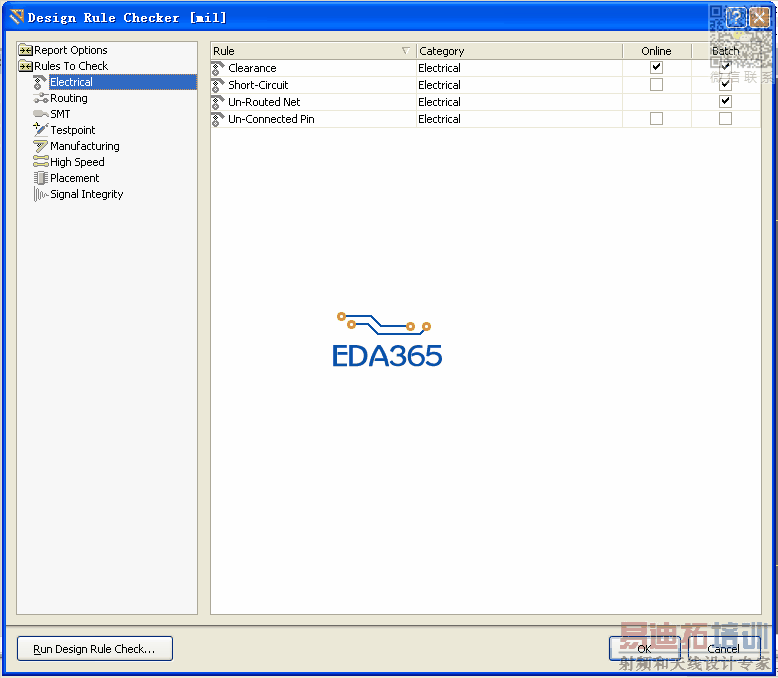Click the Clearance rule icon
The image size is (778, 678).
coord(217,68)
